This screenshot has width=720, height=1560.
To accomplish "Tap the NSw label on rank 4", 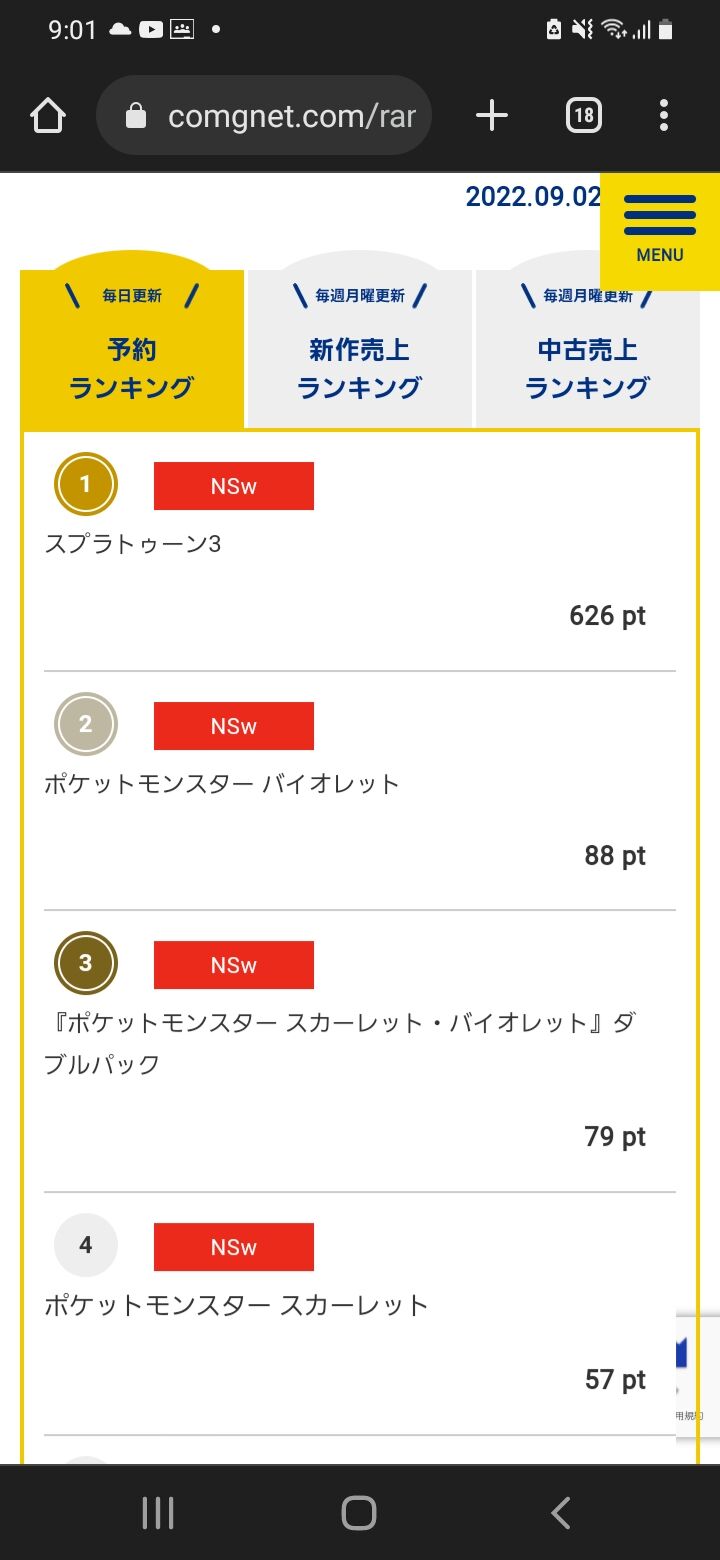I will pos(233,1247).
